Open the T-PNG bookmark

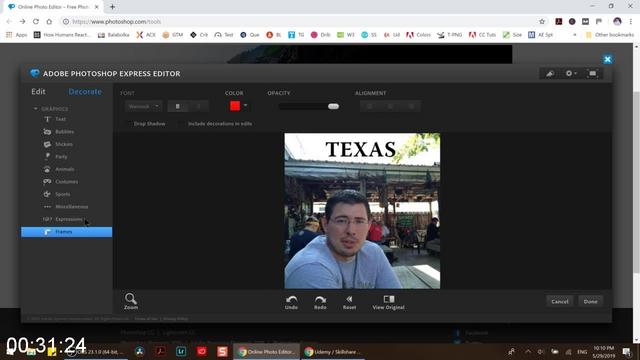tap(449, 35)
